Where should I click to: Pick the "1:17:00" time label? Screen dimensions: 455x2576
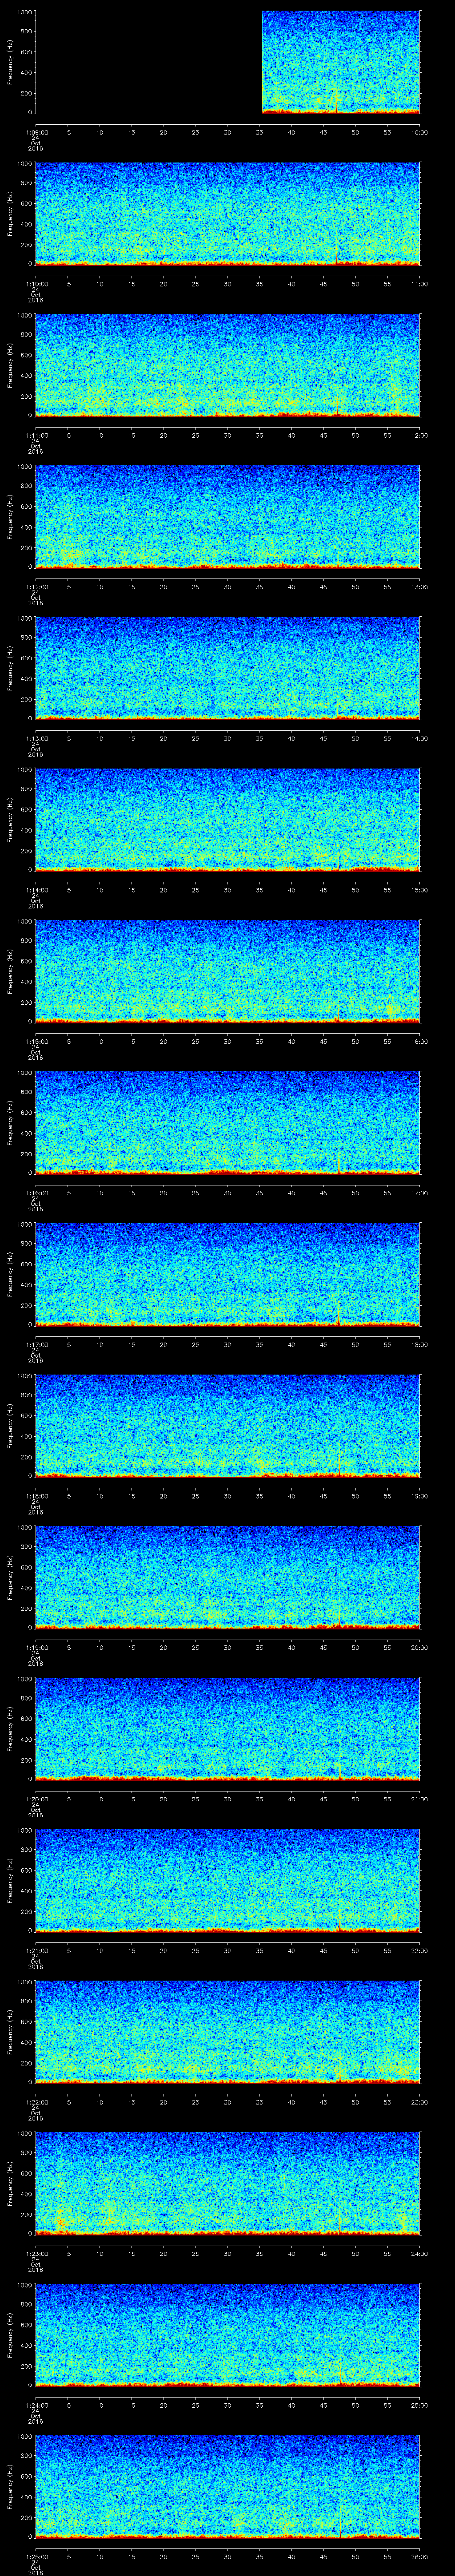[x=36, y=1344]
